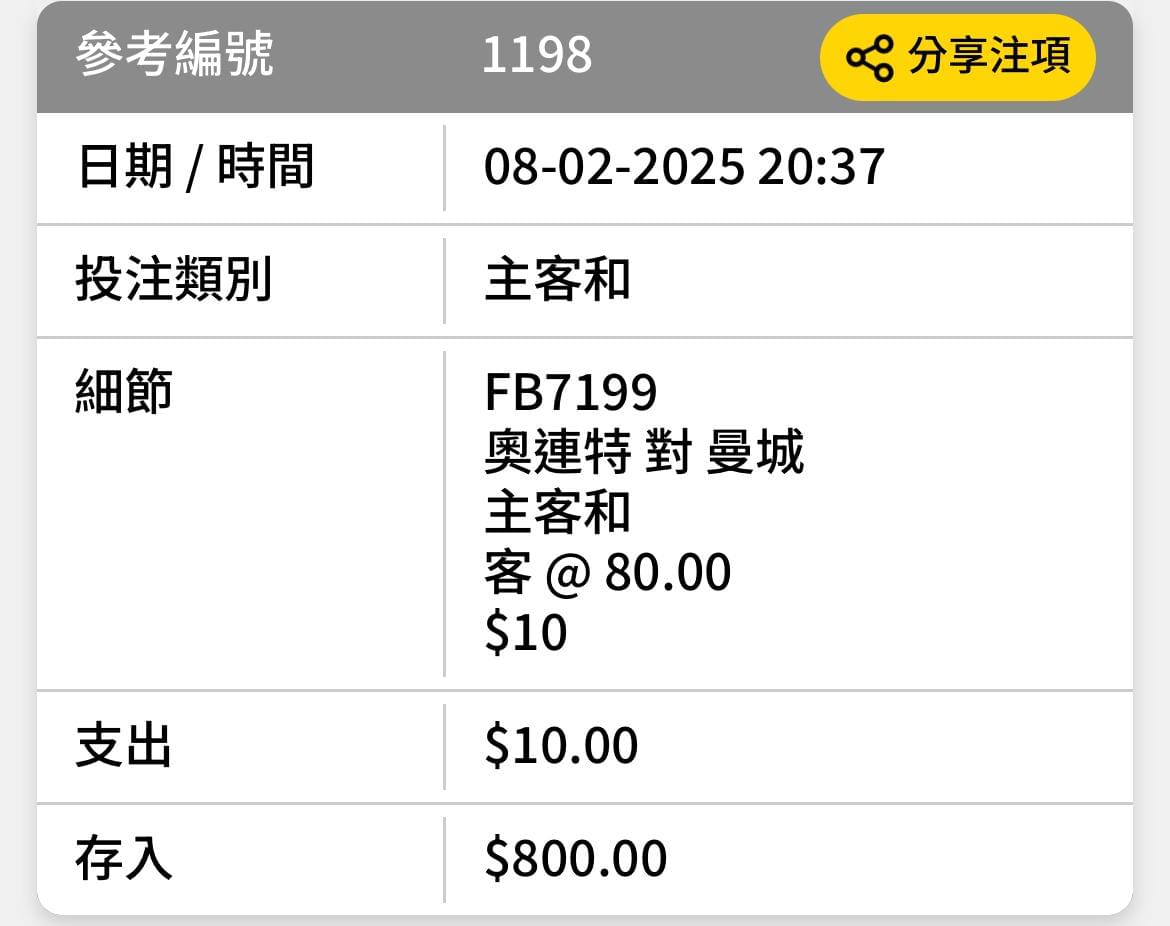Click the 分享注項 text label
The width and height of the screenshot is (1170, 926).
click(989, 55)
